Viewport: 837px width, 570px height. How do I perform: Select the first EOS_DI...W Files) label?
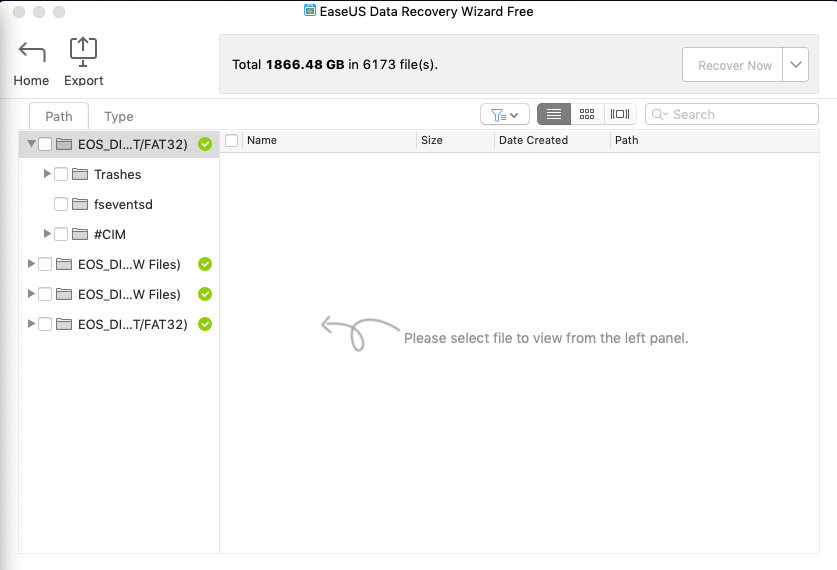point(129,264)
